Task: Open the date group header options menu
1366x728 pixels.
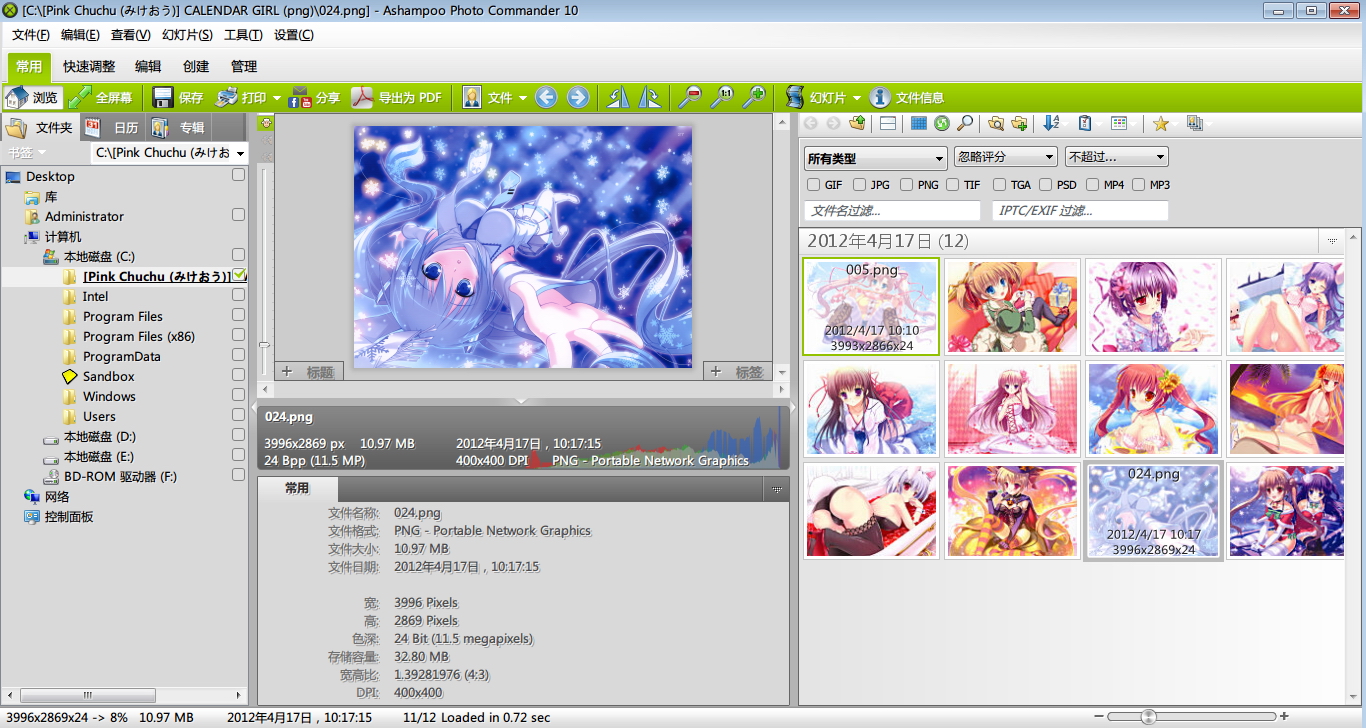Action: point(1332,241)
